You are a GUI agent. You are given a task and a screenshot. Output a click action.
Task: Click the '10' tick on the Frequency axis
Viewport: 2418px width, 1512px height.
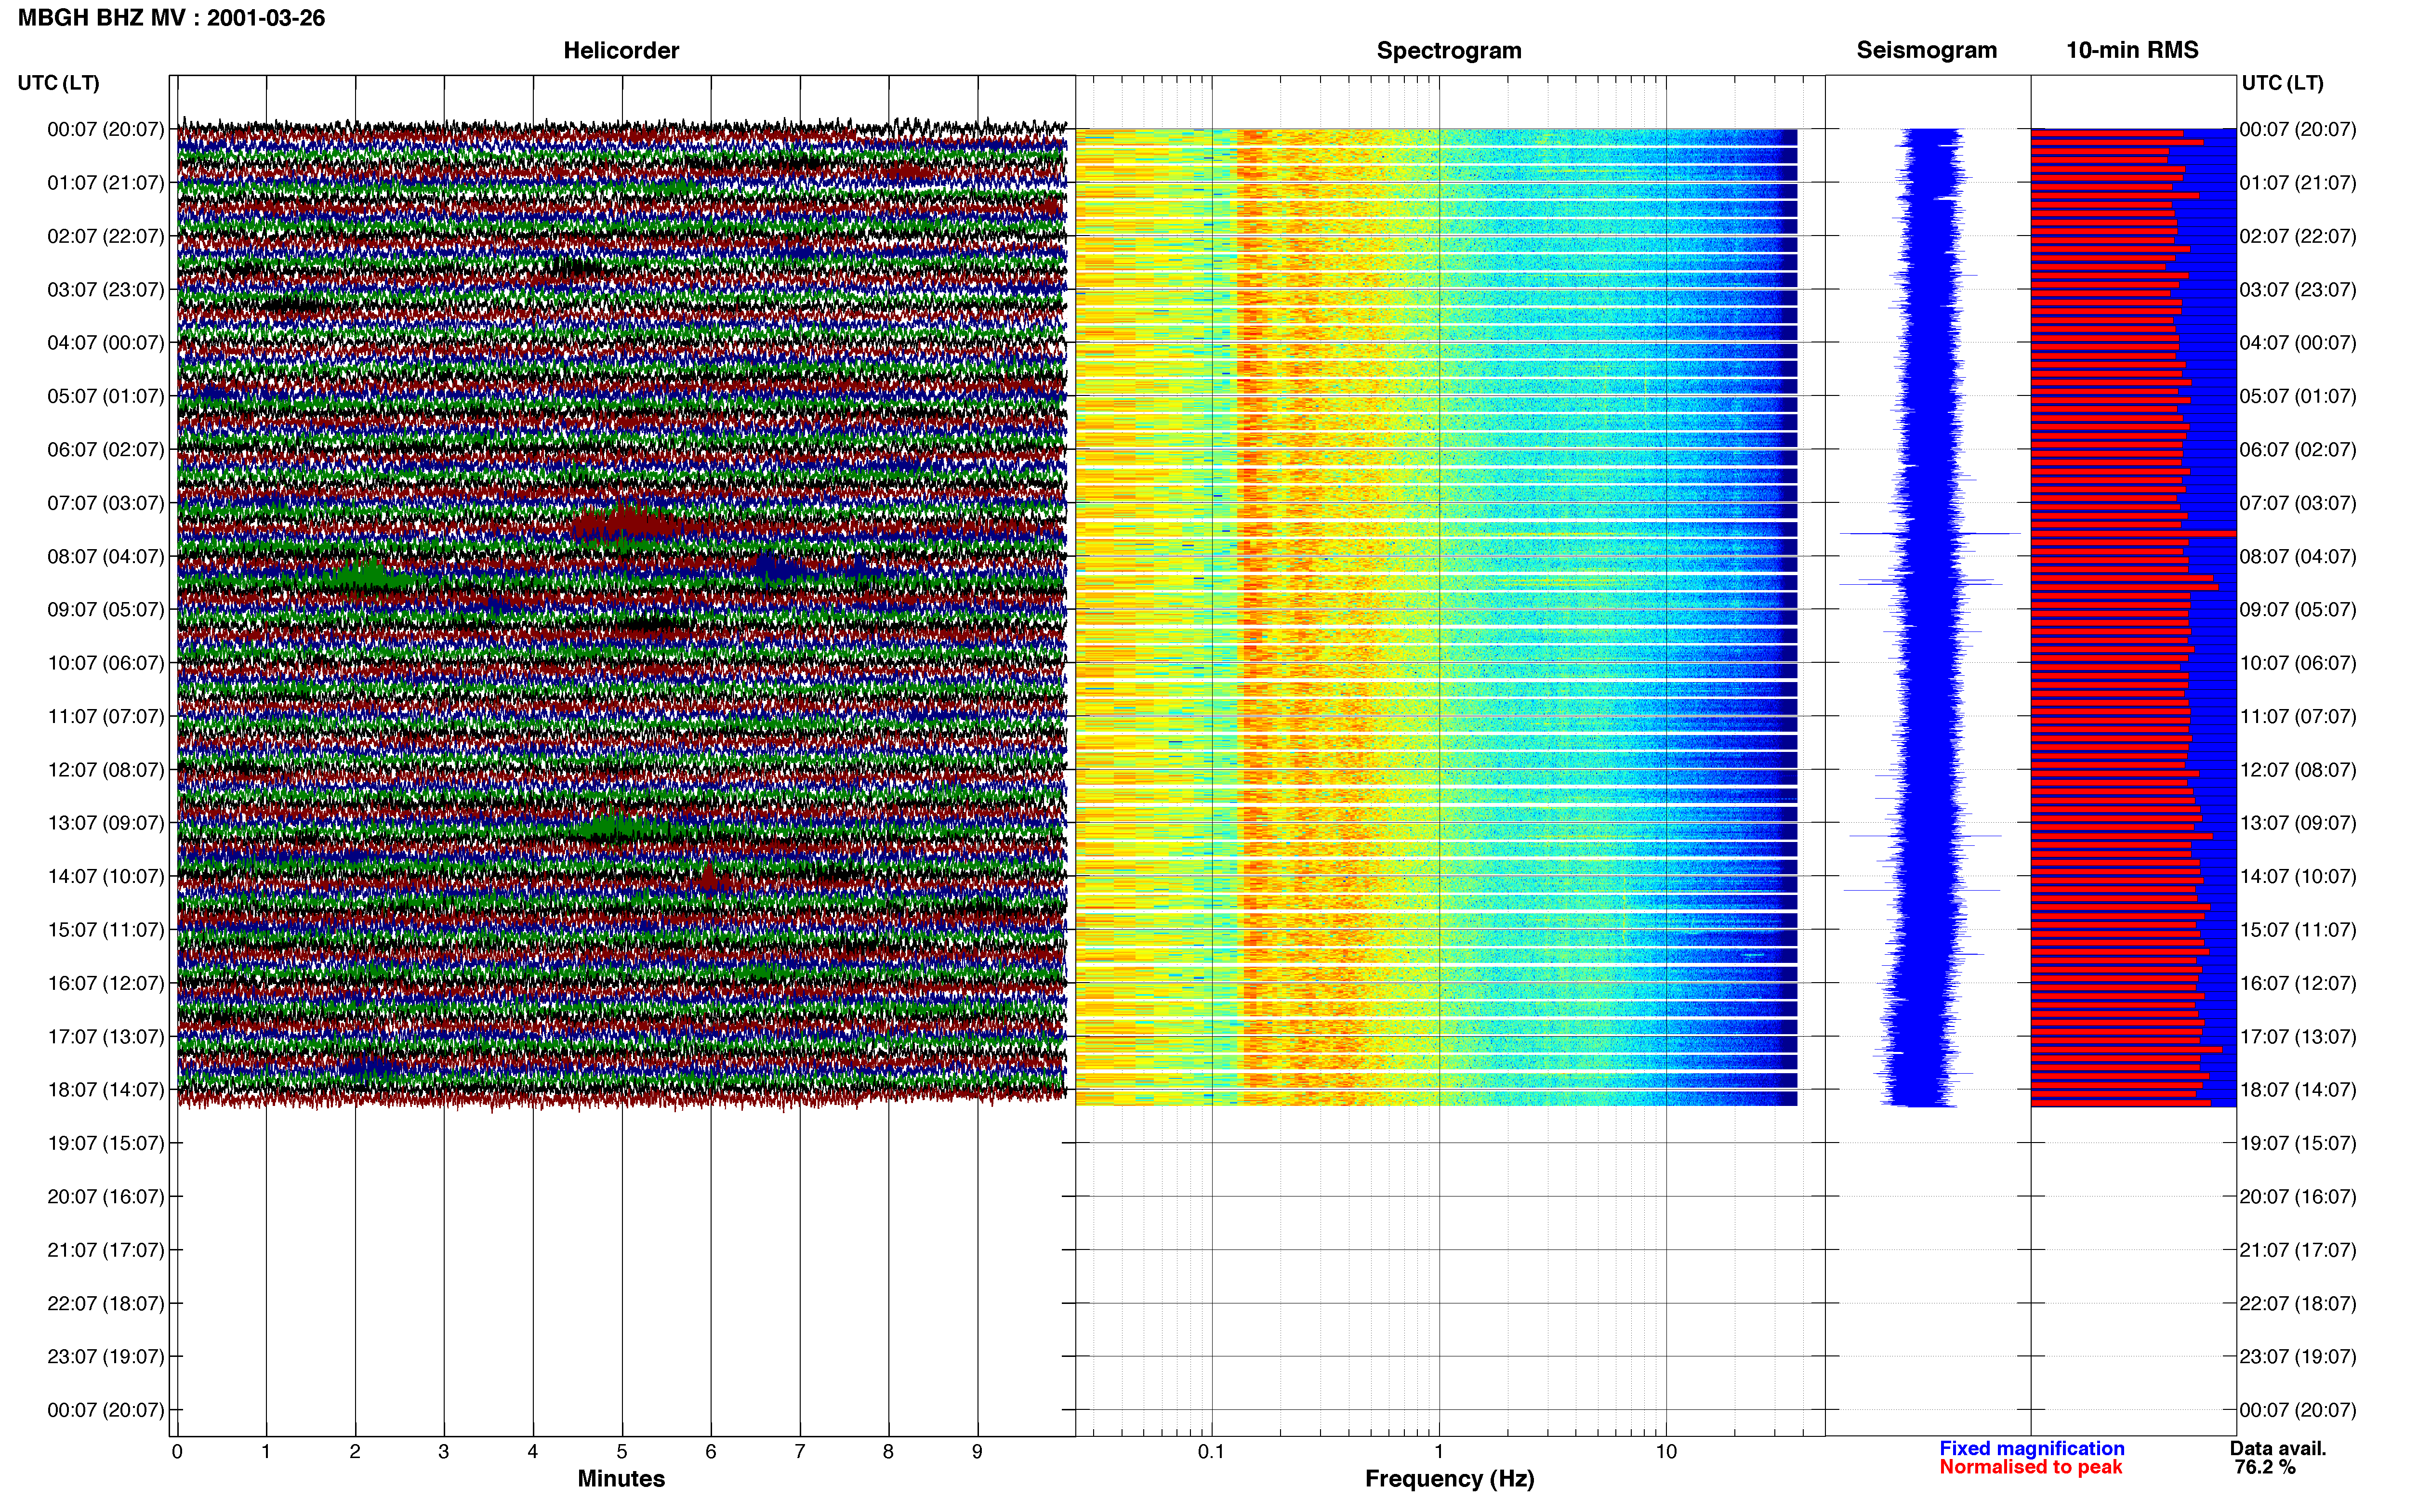1666,1452
